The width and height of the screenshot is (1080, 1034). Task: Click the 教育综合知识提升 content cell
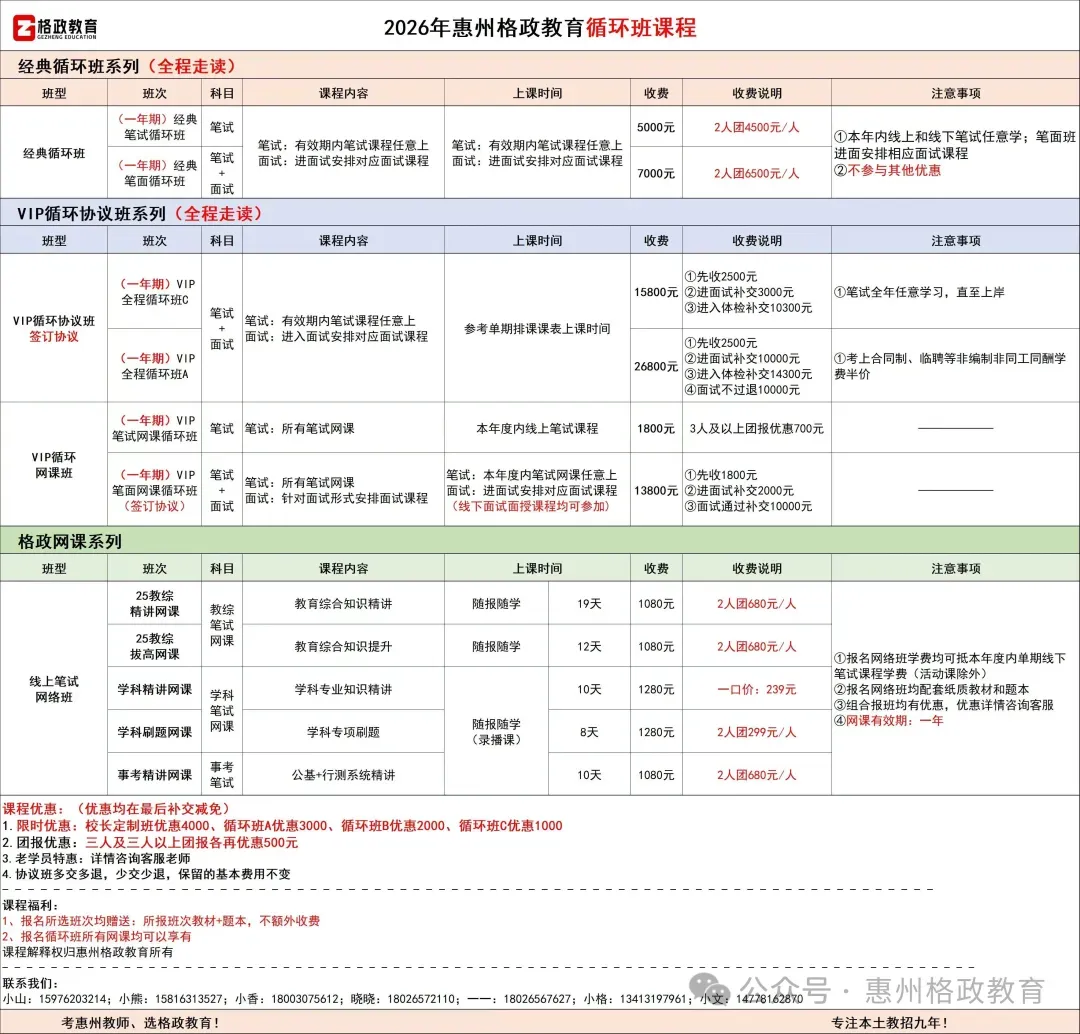tap(343, 646)
